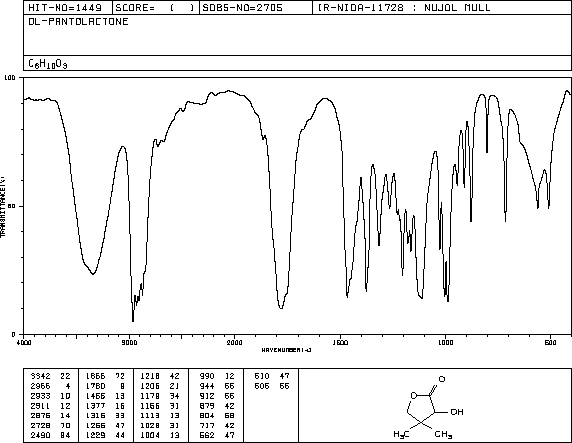The height and width of the screenshot is (443, 572).
Task: Click the 1004 wavenumber in the peak table
Action: 150,435
